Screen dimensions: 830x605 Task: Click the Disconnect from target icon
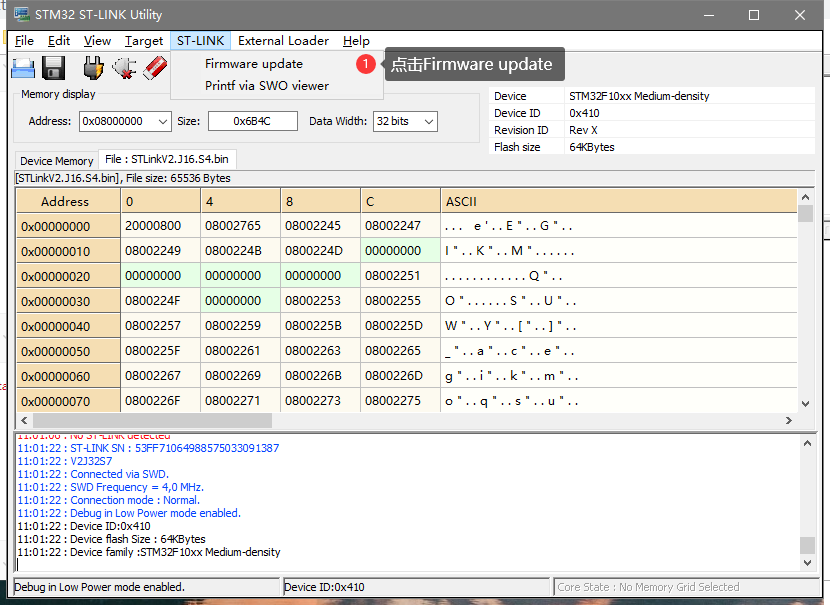click(124, 68)
